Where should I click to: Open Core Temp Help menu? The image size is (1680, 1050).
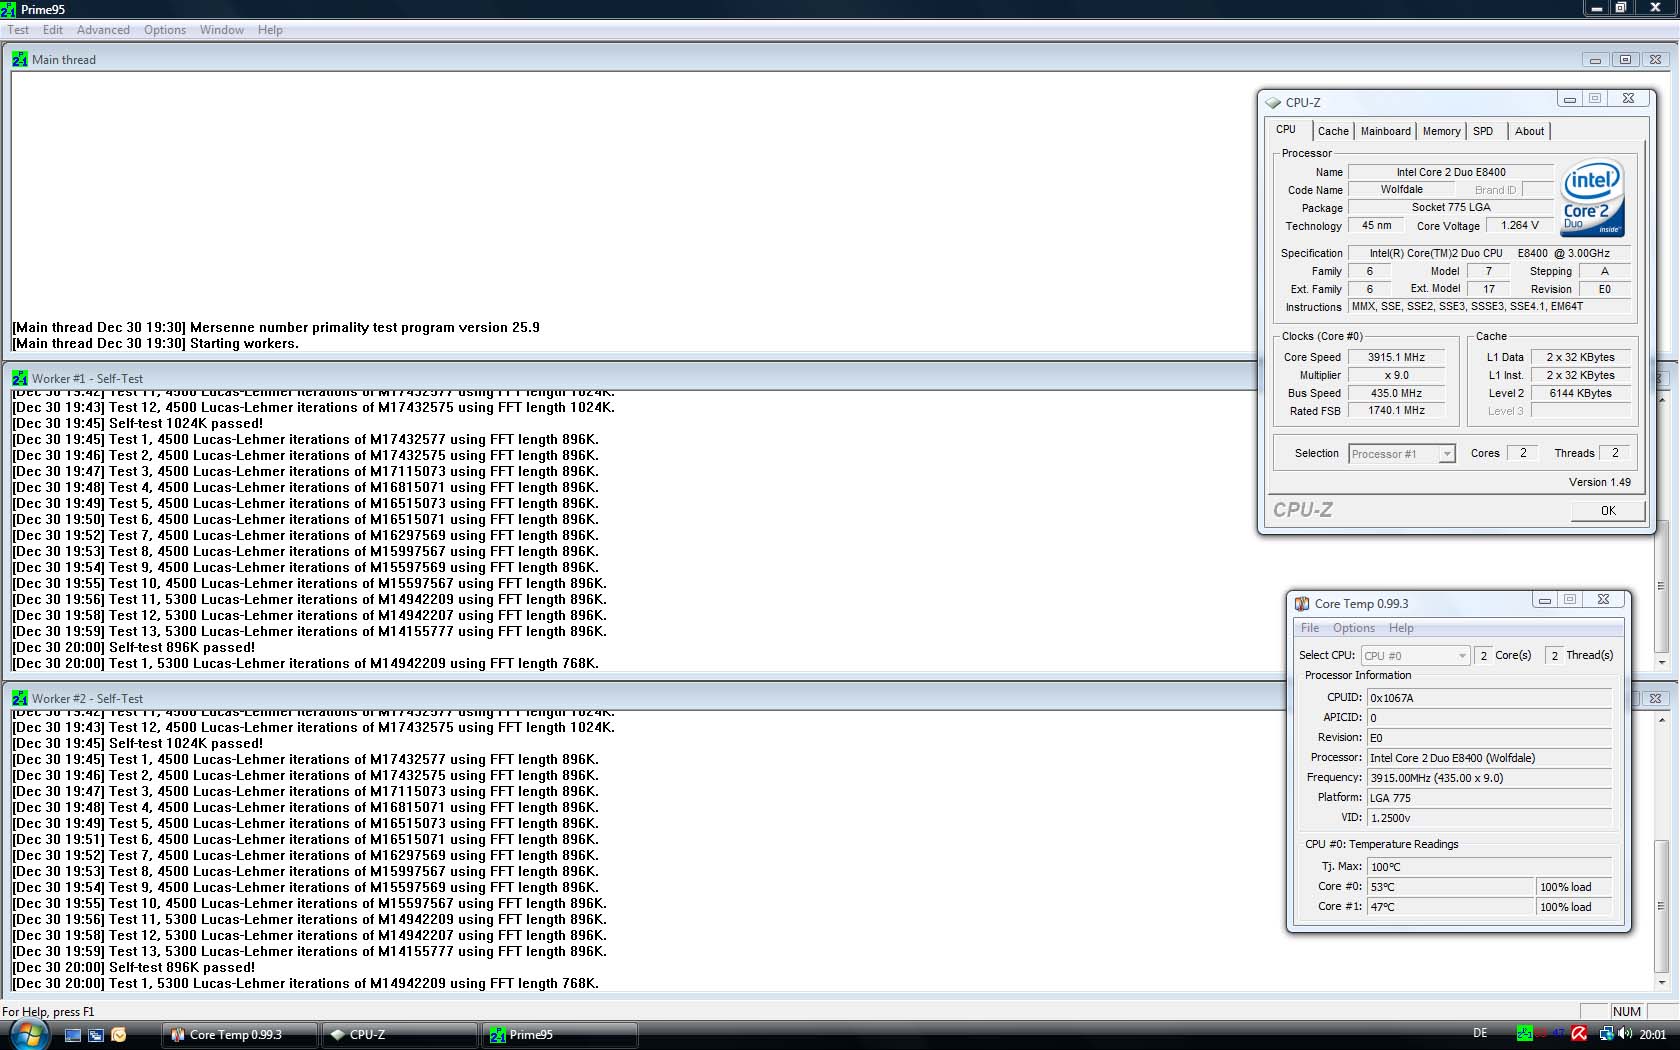pyautogui.click(x=1401, y=628)
